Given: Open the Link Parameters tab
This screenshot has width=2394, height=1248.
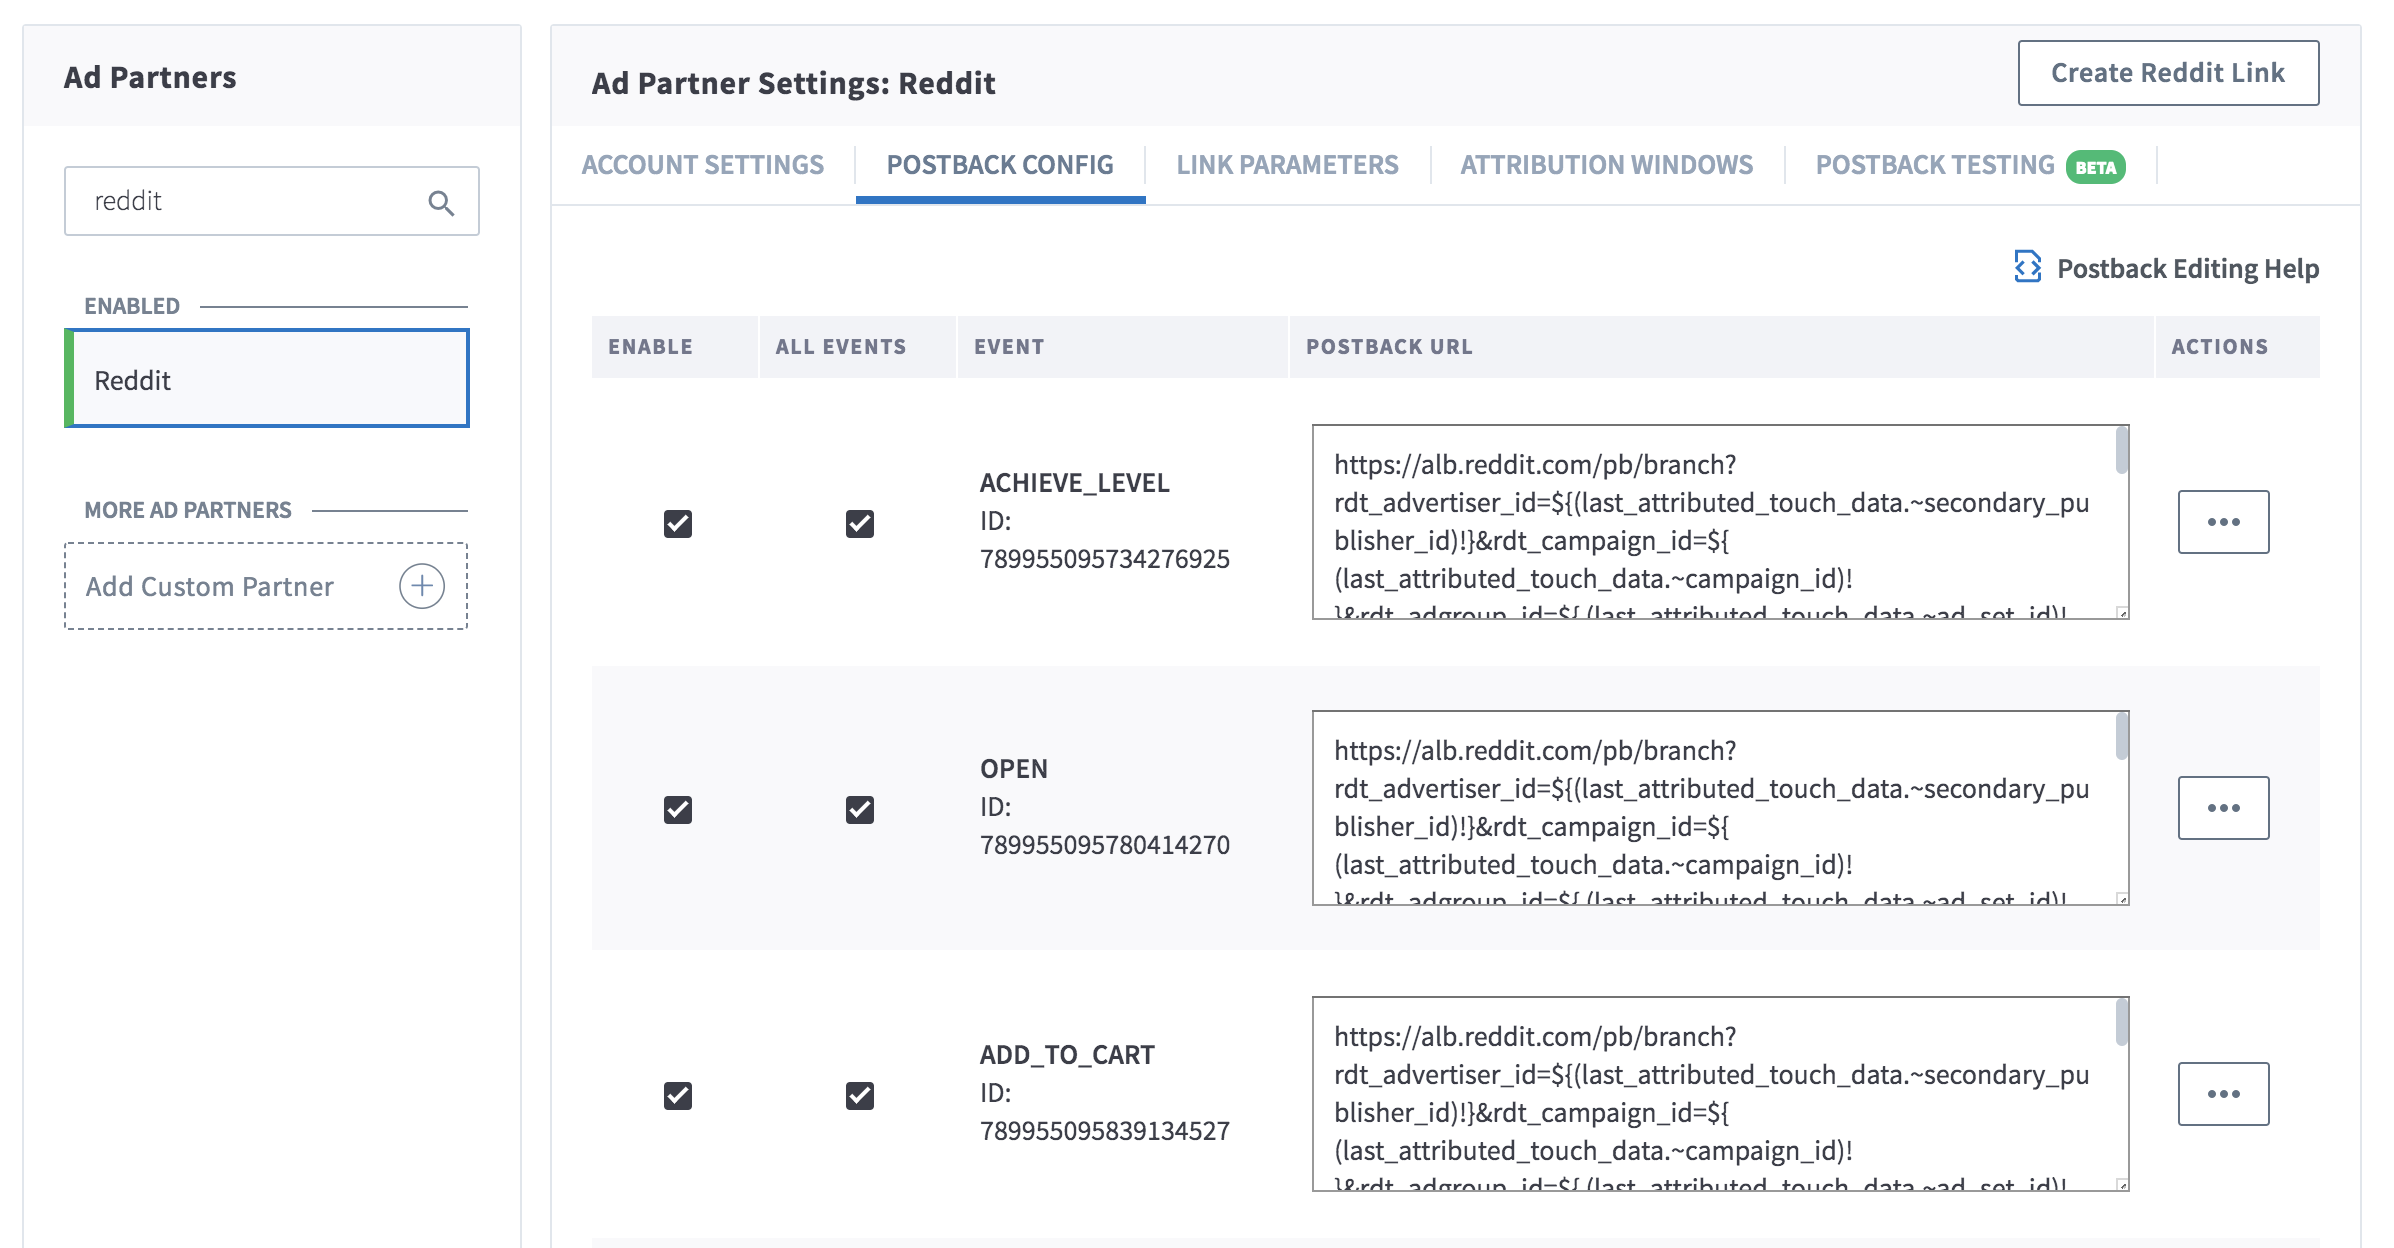Looking at the screenshot, I should 1287,165.
